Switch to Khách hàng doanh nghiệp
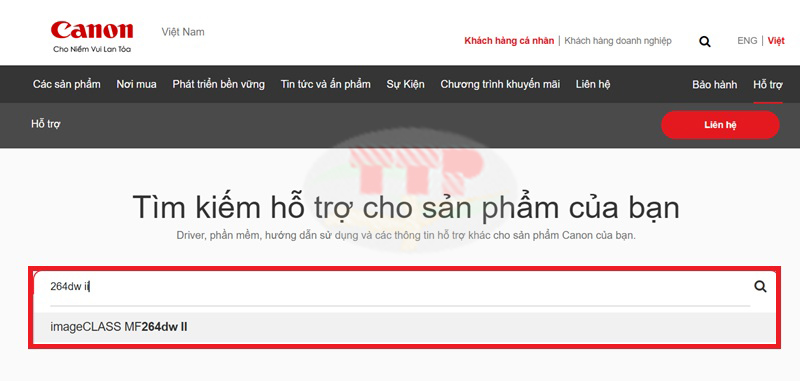This screenshot has height=381, width=800. [618, 41]
